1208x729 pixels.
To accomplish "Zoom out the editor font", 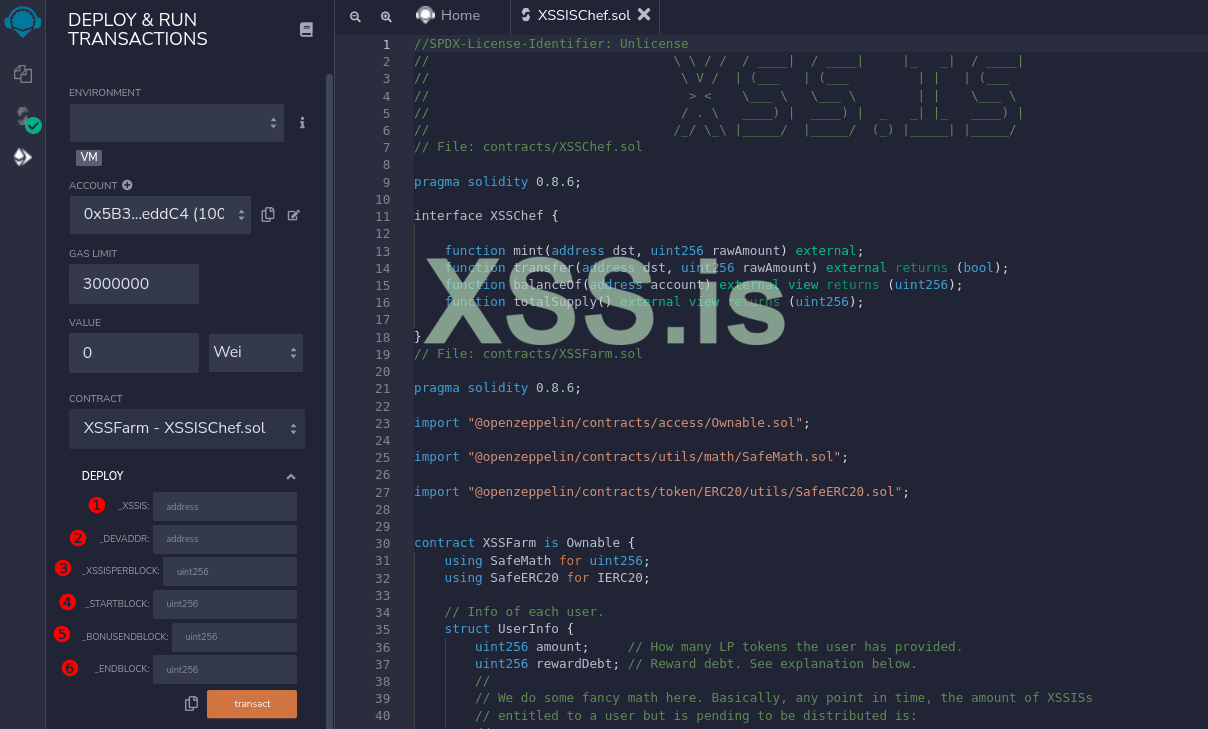I will point(355,17).
